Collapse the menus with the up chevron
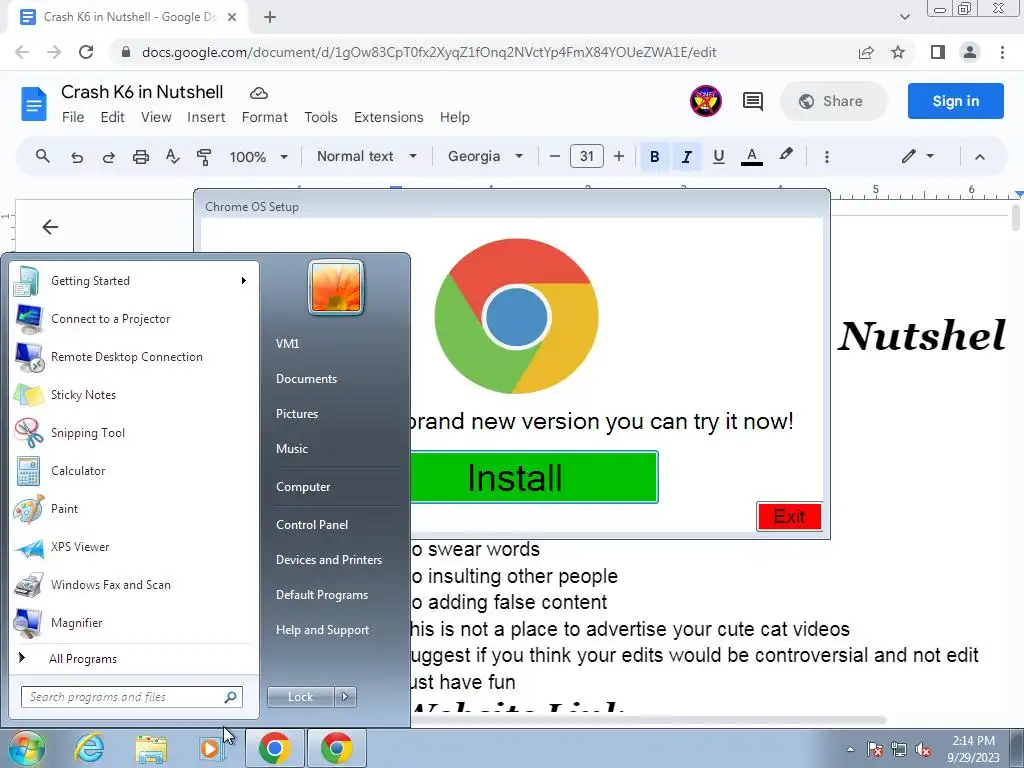Screen dimensions: 1024x768 [980, 157]
